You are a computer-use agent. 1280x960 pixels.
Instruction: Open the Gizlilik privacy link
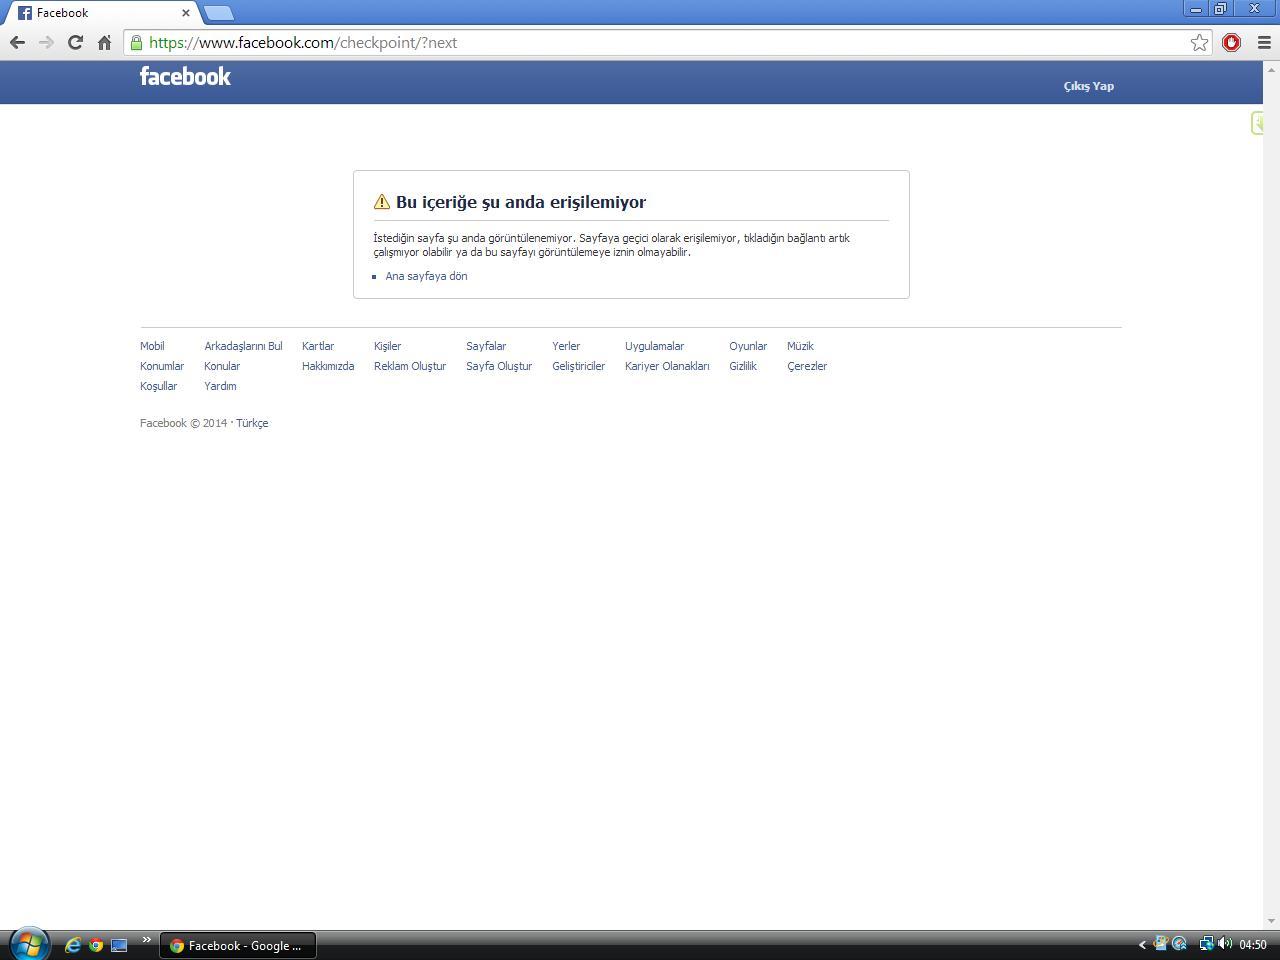[743, 366]
